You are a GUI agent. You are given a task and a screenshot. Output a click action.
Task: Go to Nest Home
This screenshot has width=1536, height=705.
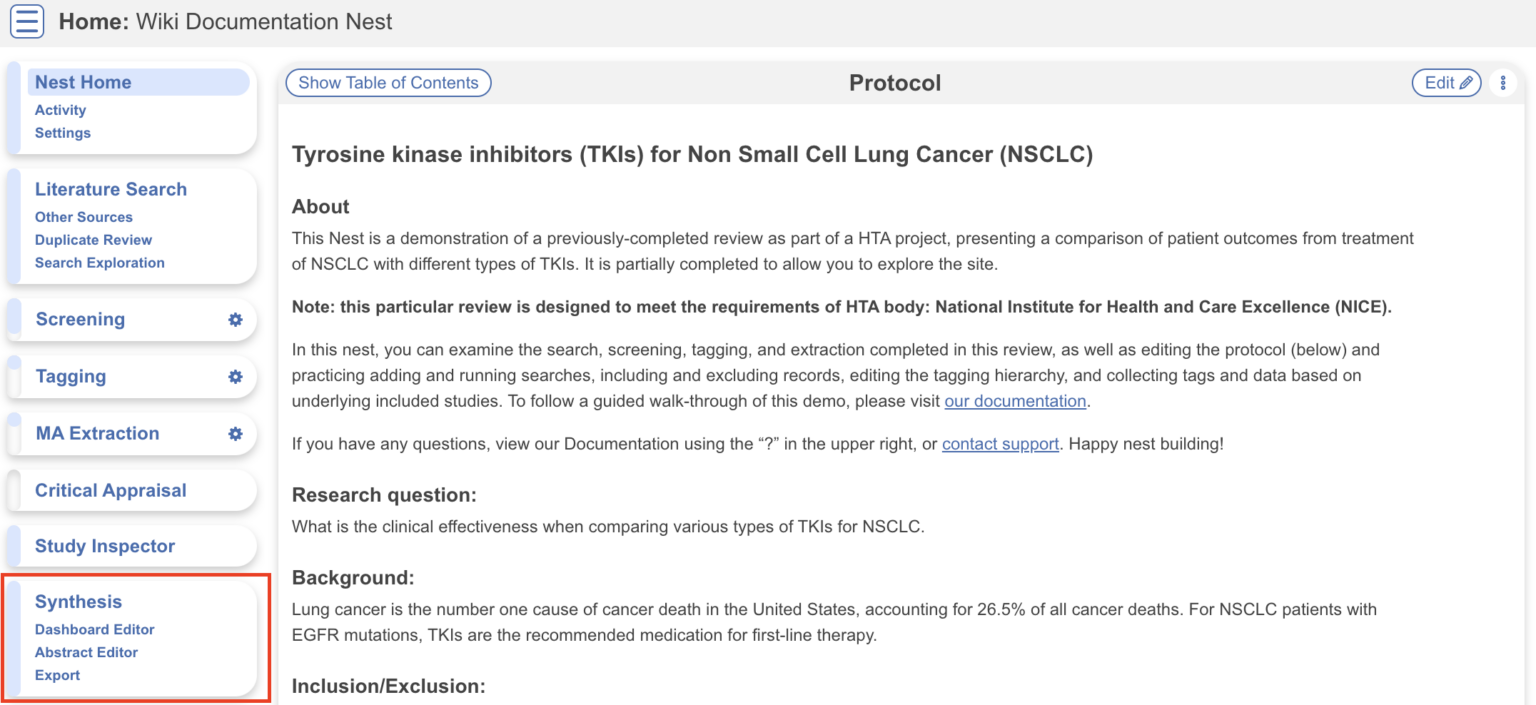[x=83, y=82]
